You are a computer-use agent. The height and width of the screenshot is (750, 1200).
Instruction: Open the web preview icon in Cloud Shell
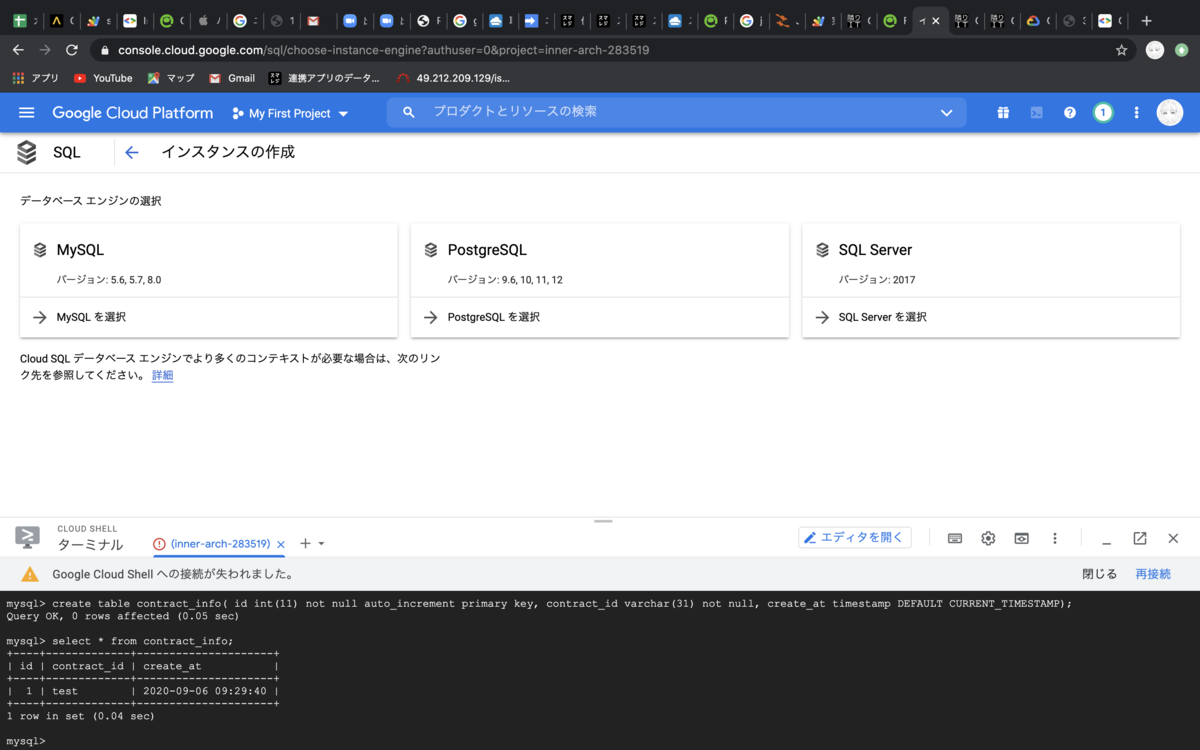tap(1021, 538)
